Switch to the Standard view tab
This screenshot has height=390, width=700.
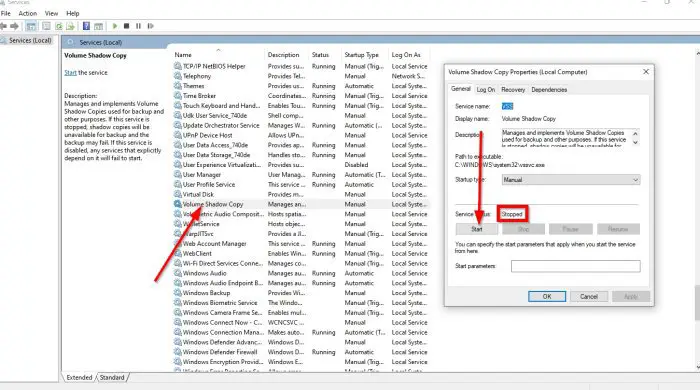112,378
